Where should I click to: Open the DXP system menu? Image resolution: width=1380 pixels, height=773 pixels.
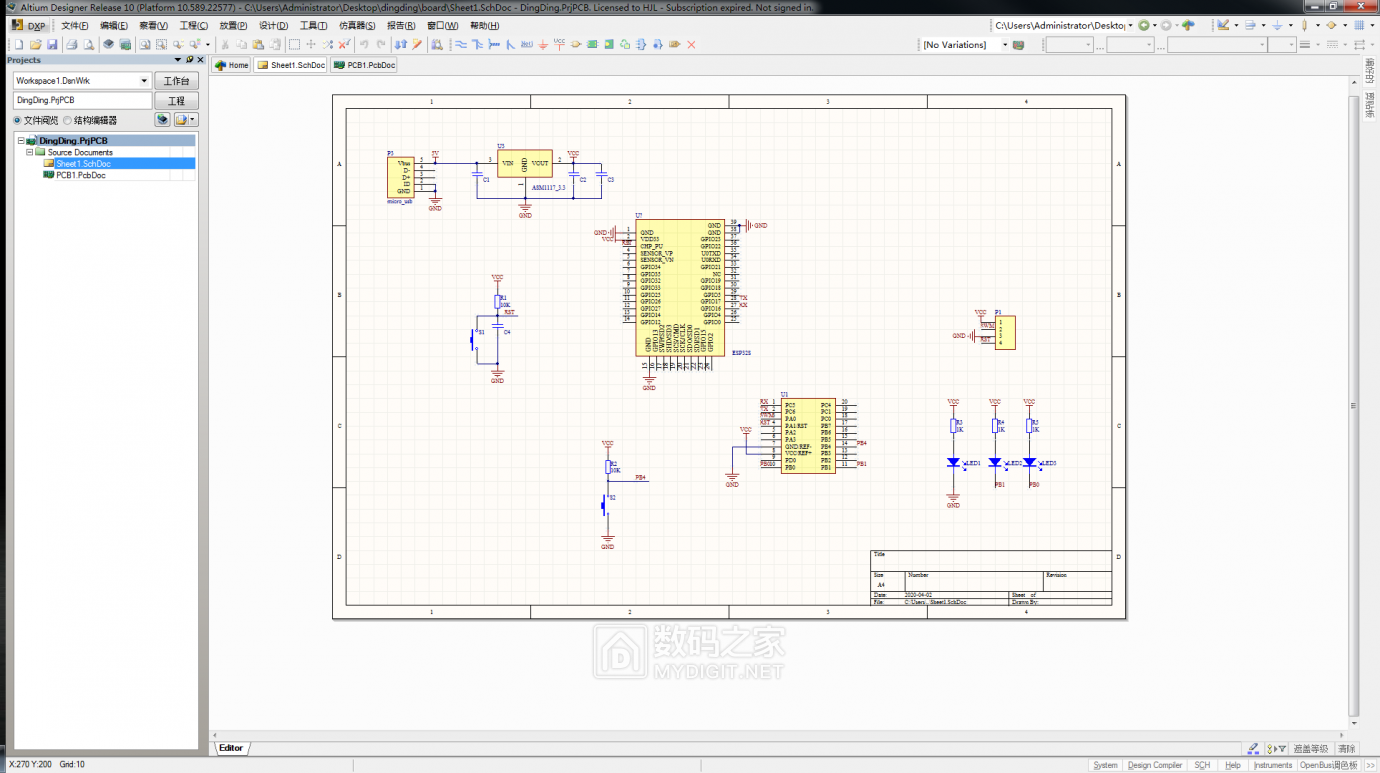pyautogui.click(x=30, y=26)
